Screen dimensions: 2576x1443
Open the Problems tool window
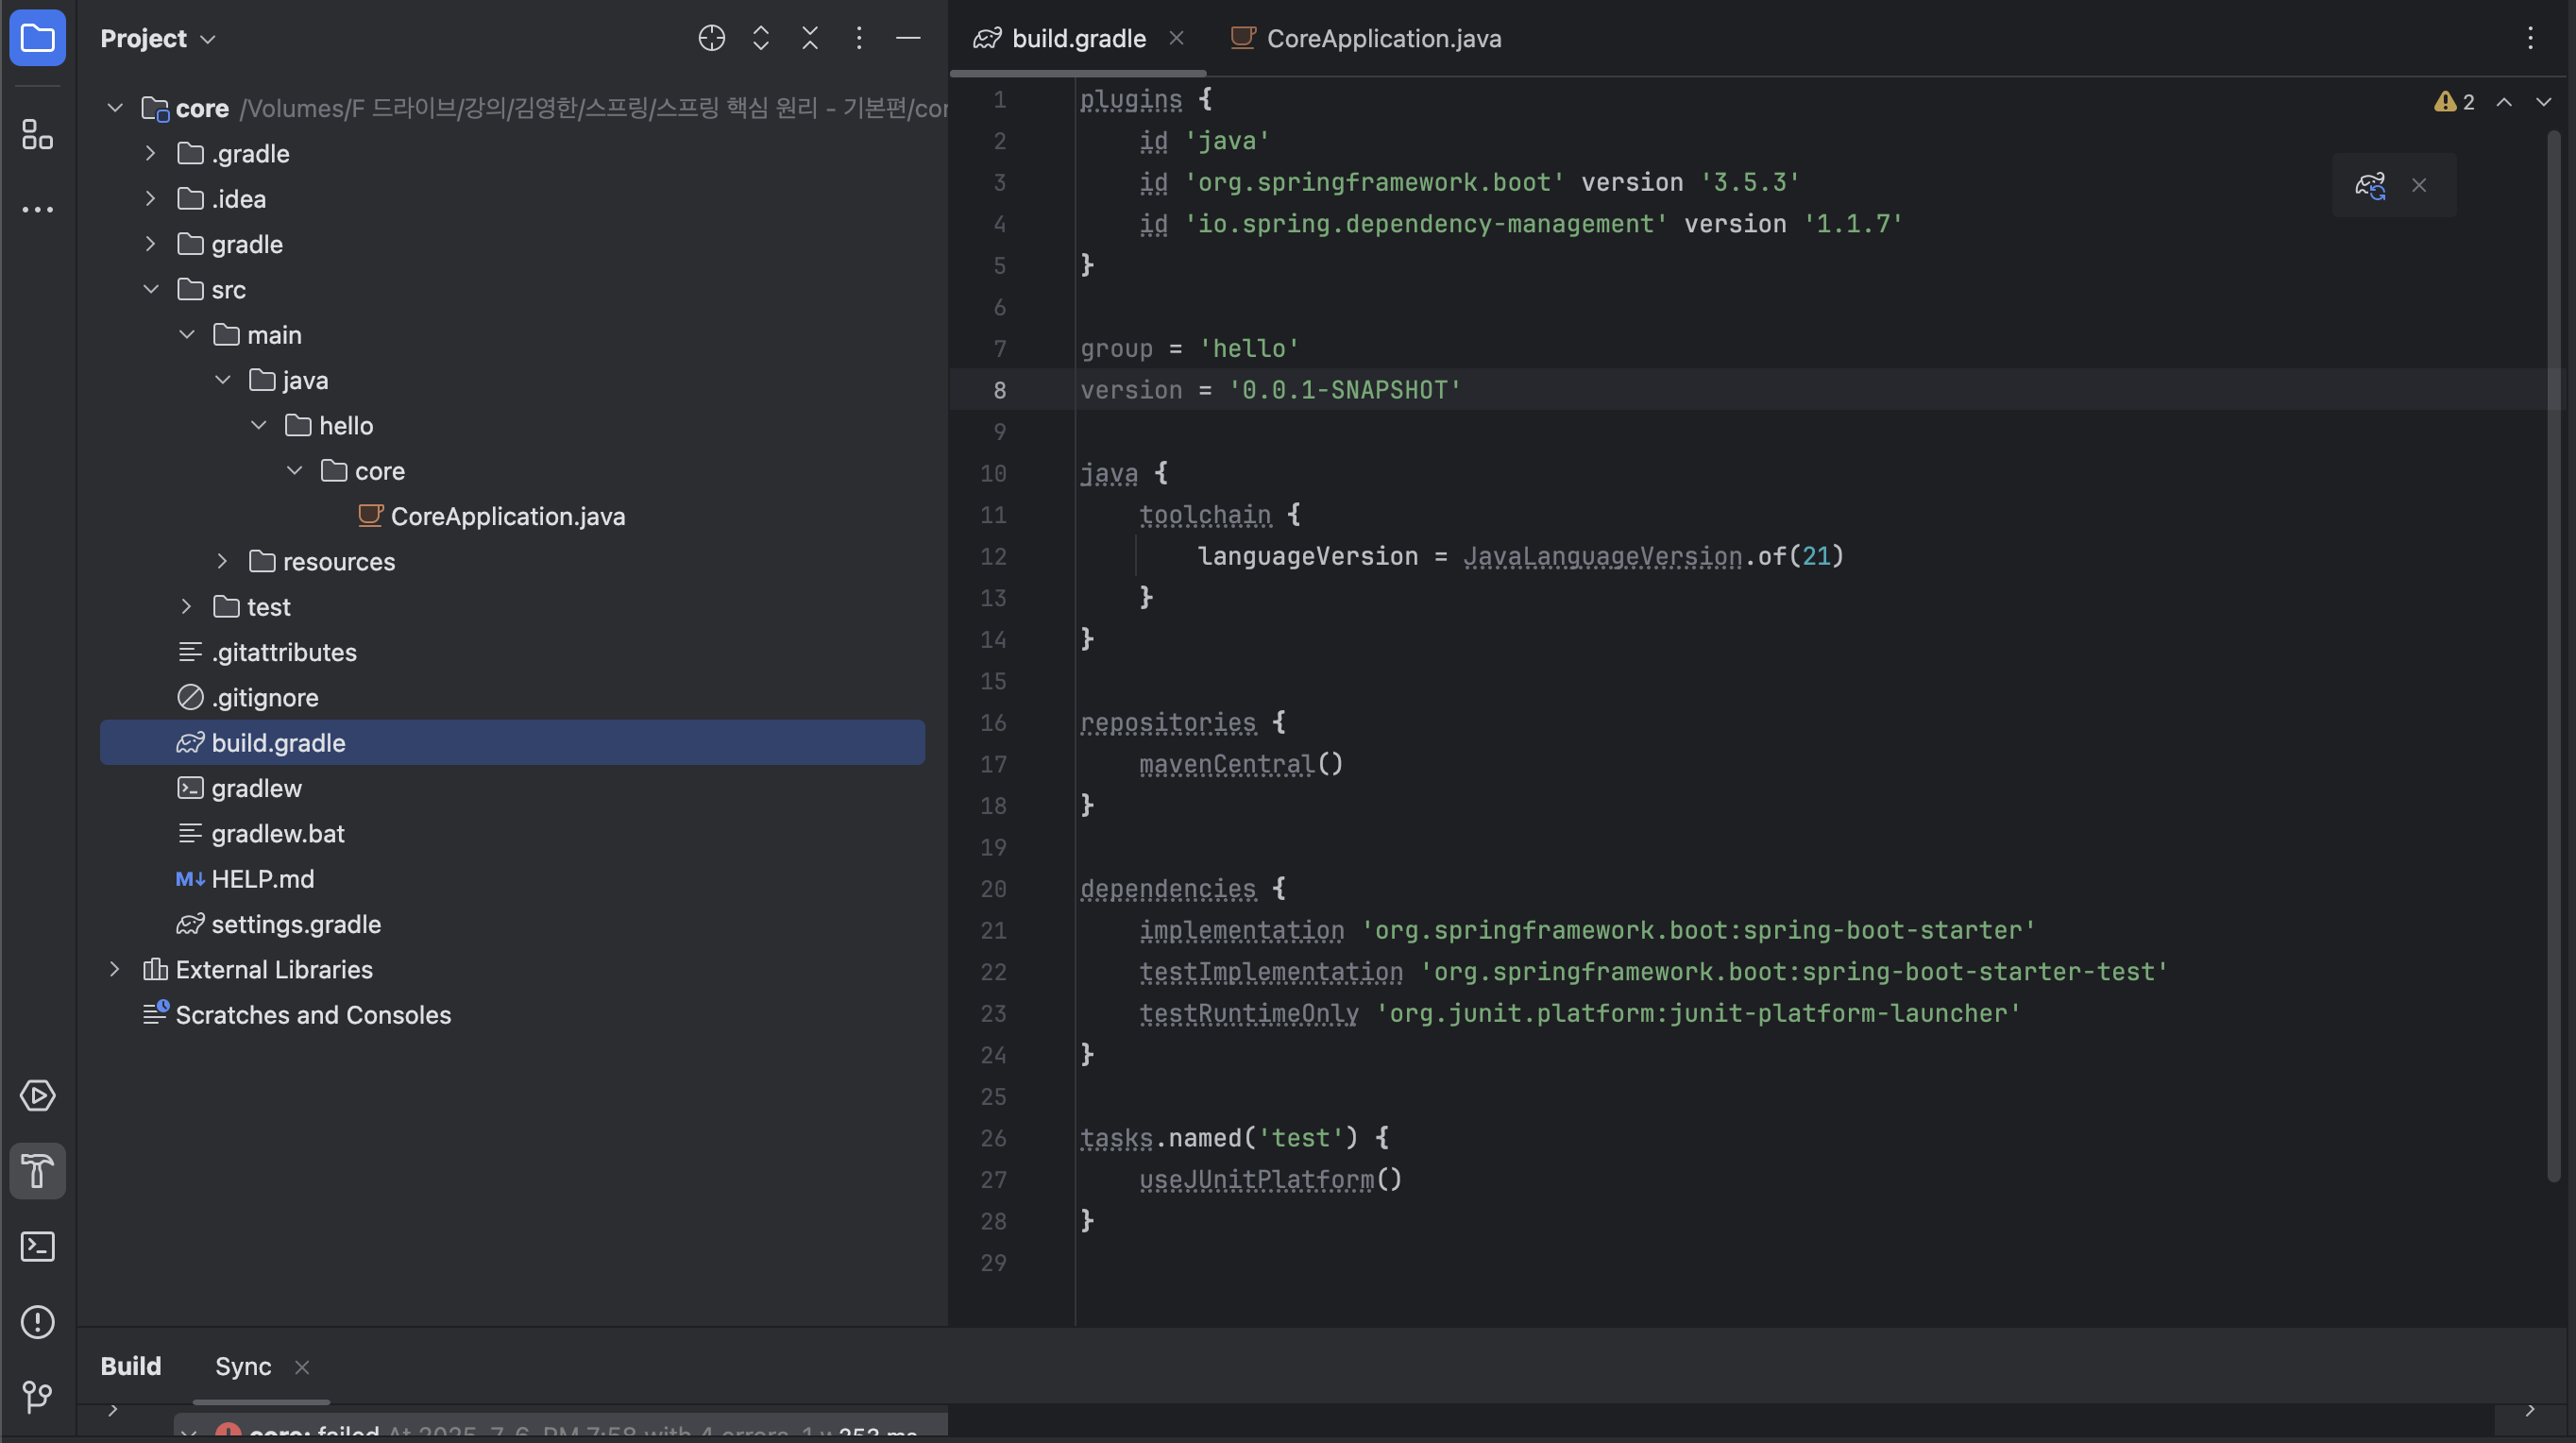tap(37, 1322)
